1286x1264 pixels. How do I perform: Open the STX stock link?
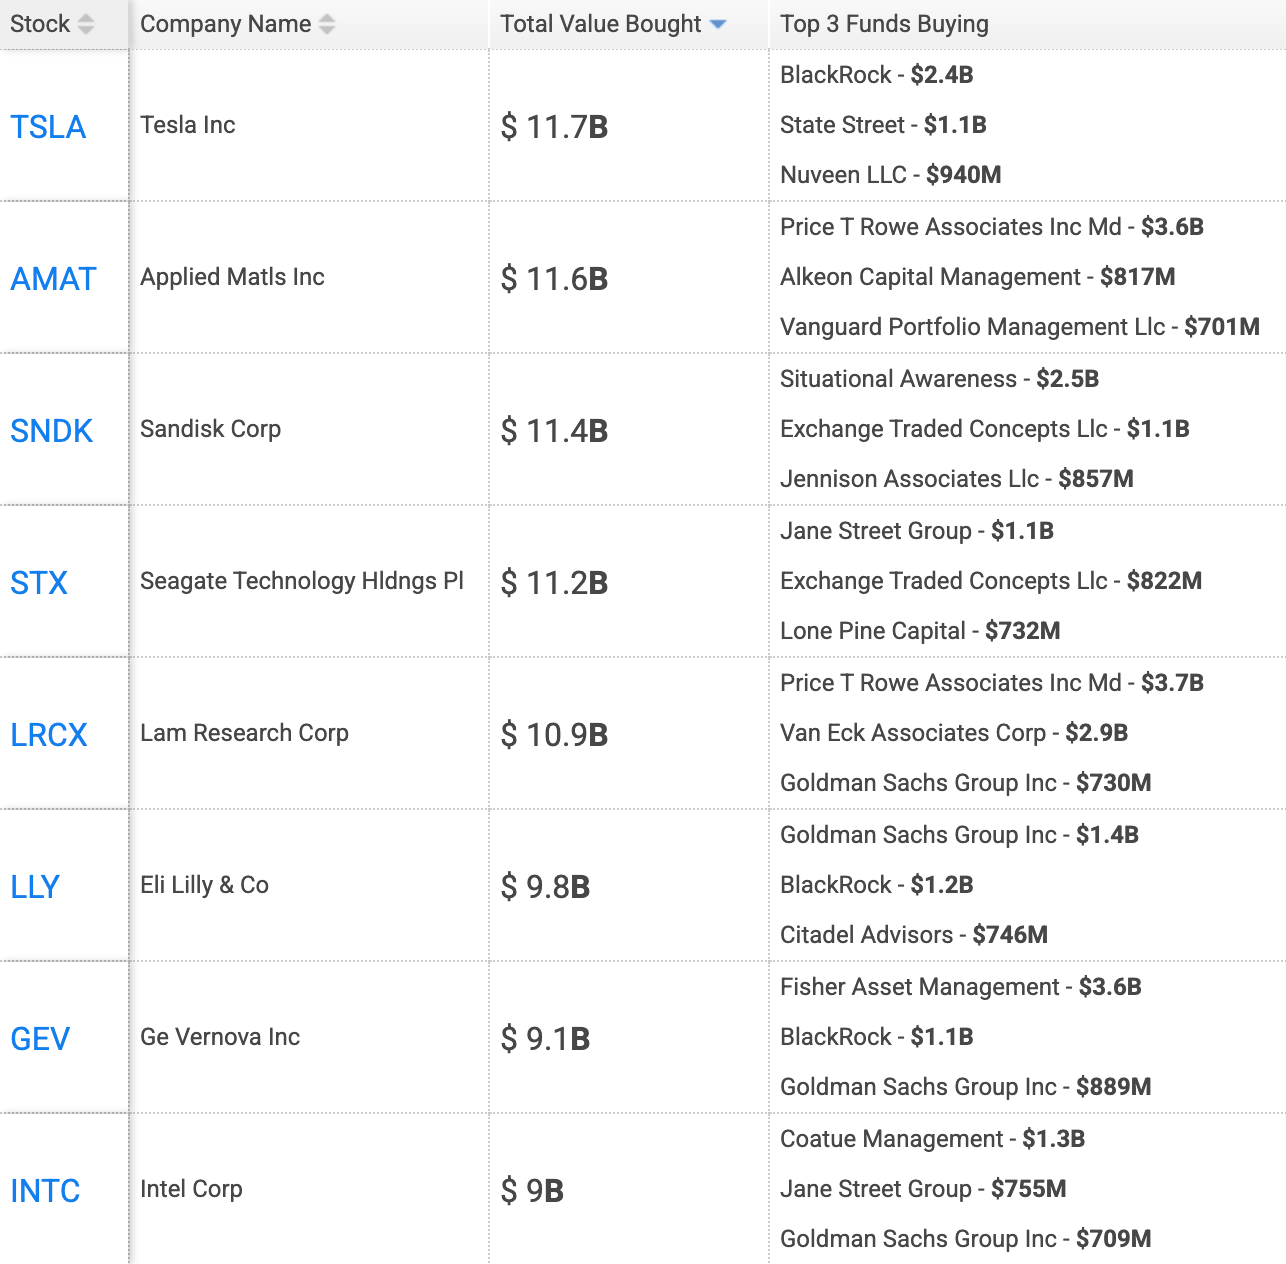(39, 583)
